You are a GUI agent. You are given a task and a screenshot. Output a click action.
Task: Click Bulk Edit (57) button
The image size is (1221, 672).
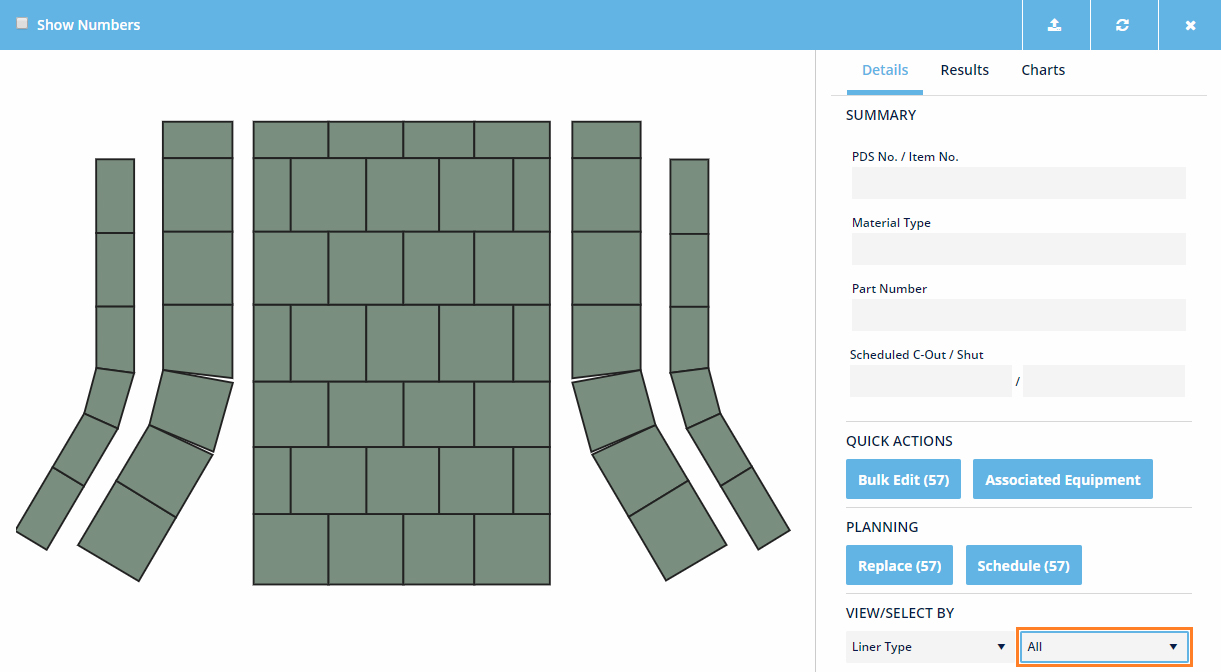coord(903,480)
